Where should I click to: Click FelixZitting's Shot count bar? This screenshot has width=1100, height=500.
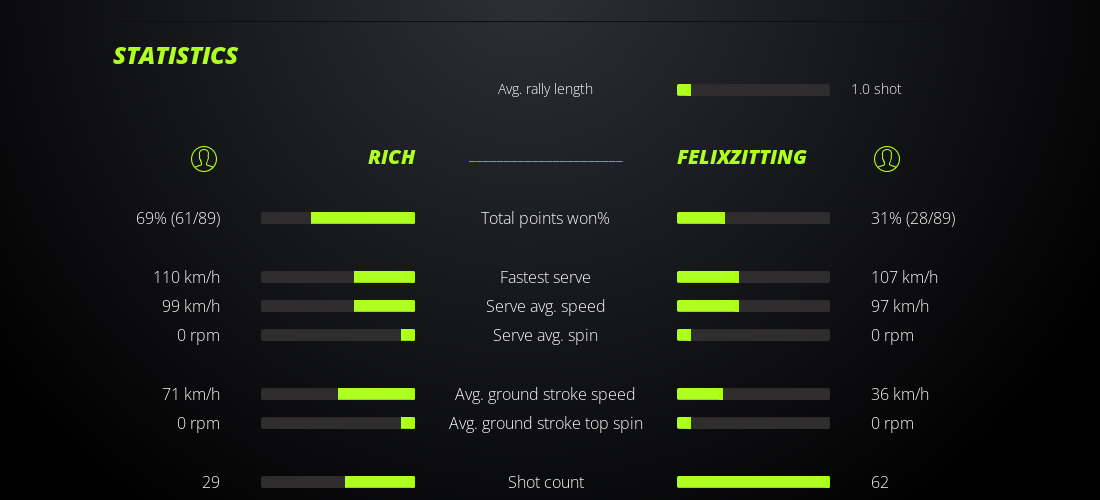(753, 482)
